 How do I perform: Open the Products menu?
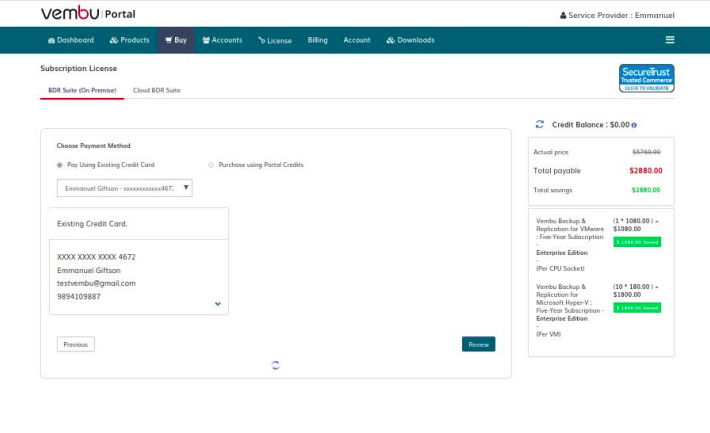[130, 40]
